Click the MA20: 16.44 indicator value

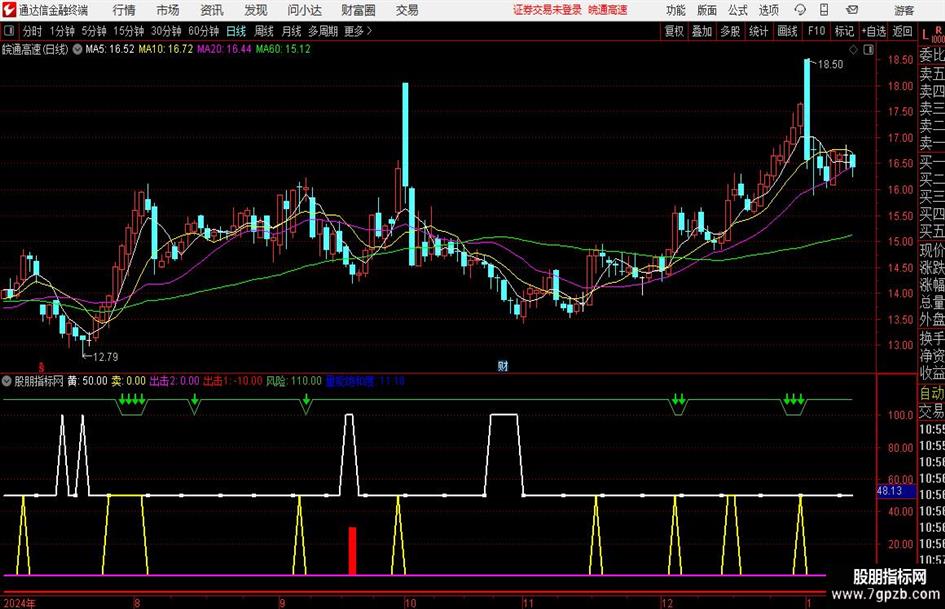tap(224, 49)
